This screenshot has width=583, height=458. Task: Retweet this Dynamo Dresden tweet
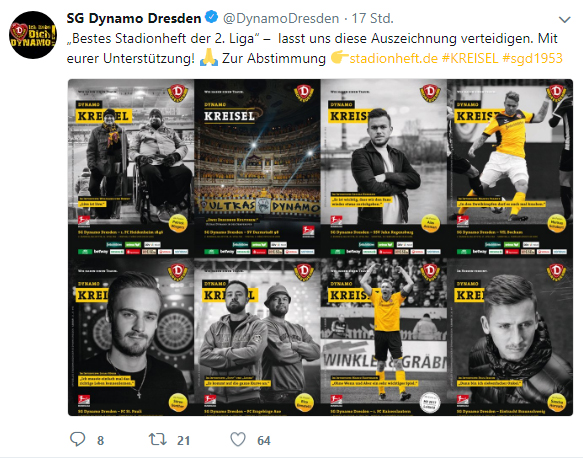[158, 439]
